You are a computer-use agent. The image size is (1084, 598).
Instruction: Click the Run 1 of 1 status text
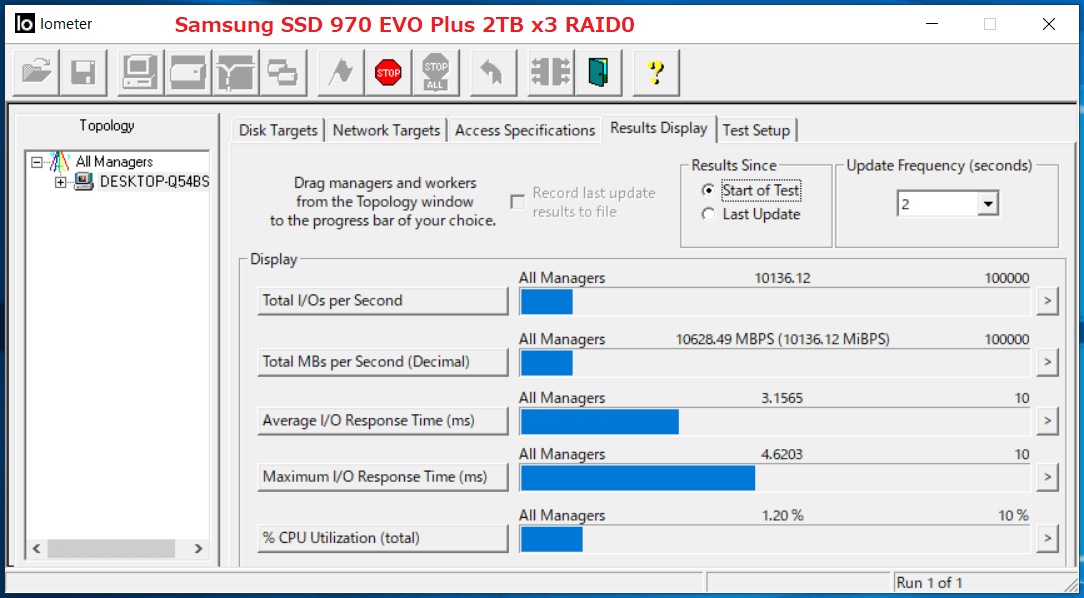click(929, 582)
